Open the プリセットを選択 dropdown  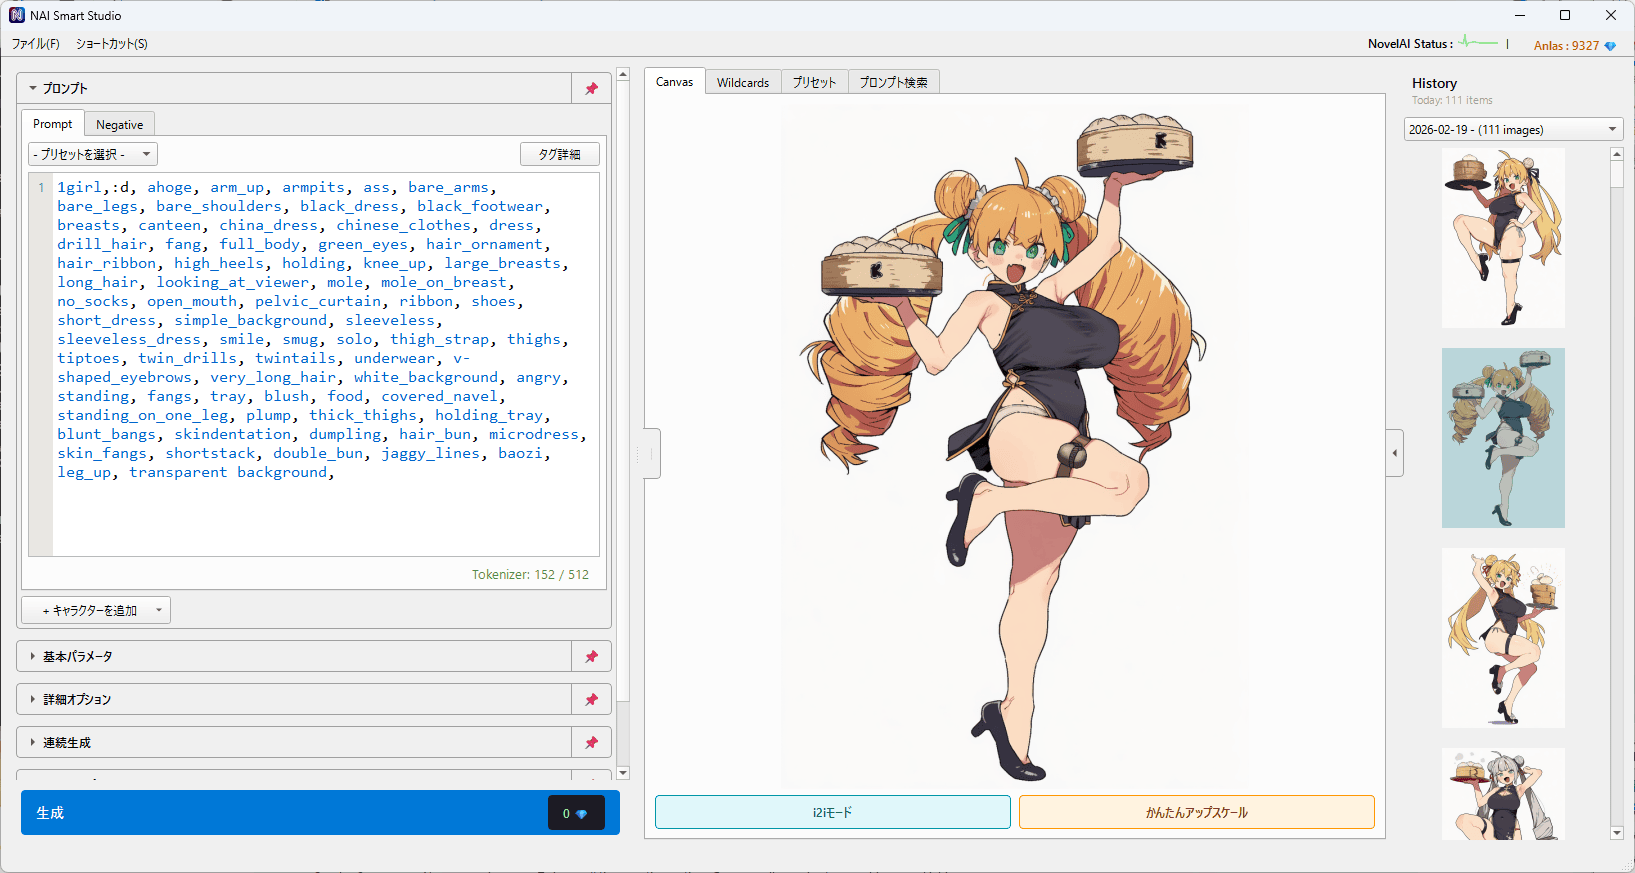tap(93, 154)
